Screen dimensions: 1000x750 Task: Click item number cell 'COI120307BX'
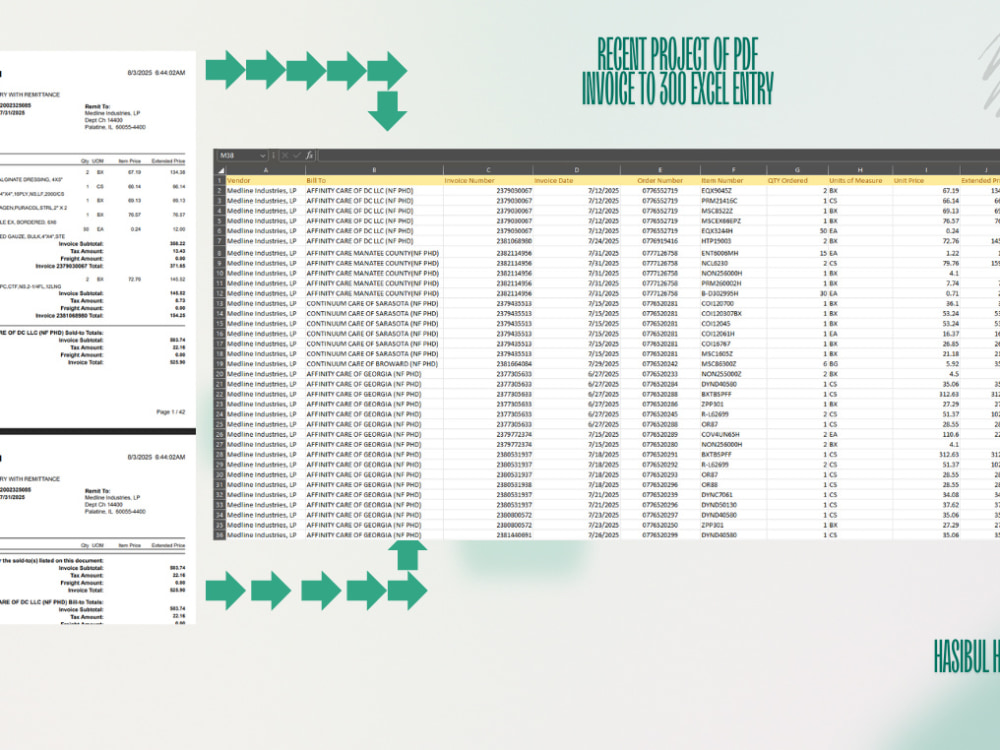(x=733, y=313)
